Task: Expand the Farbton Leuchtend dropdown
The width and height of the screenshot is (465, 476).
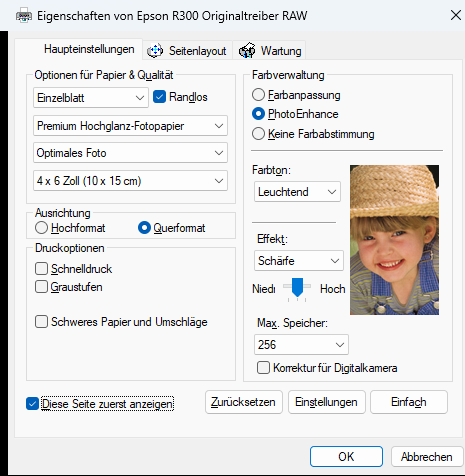Action: (297, 192)
